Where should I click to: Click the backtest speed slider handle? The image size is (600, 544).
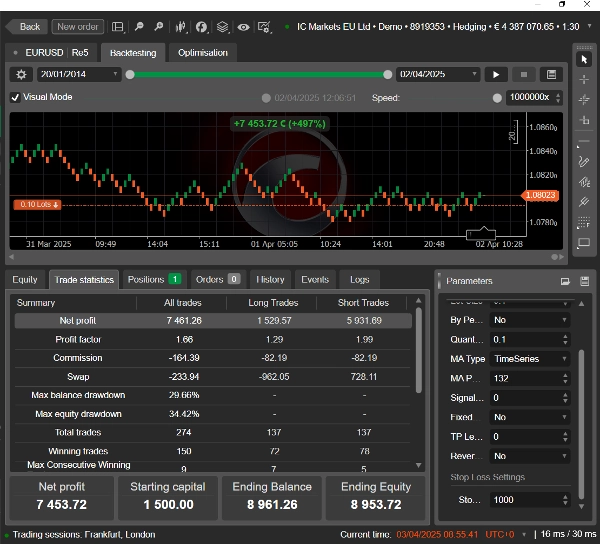497,98
